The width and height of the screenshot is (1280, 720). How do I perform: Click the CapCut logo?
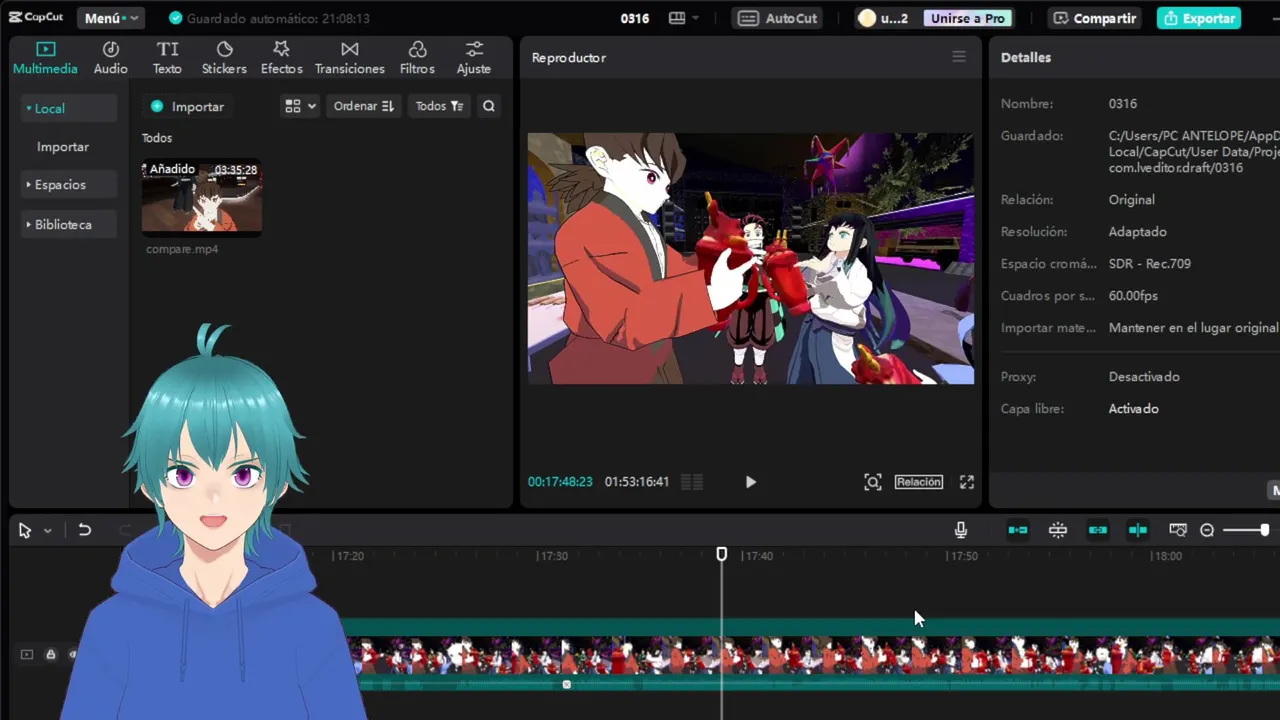36,18
